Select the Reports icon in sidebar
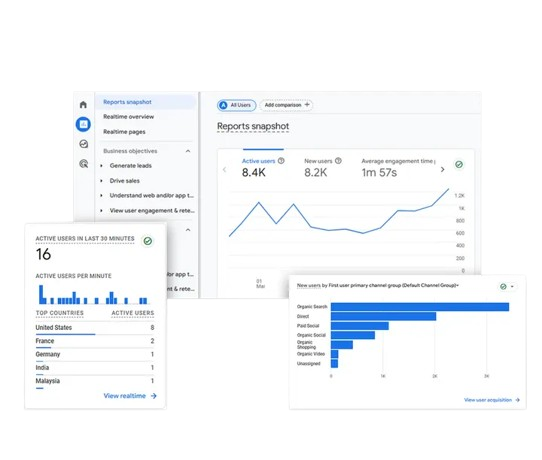This screenshot has width=542, height=460. click(83, 124)
